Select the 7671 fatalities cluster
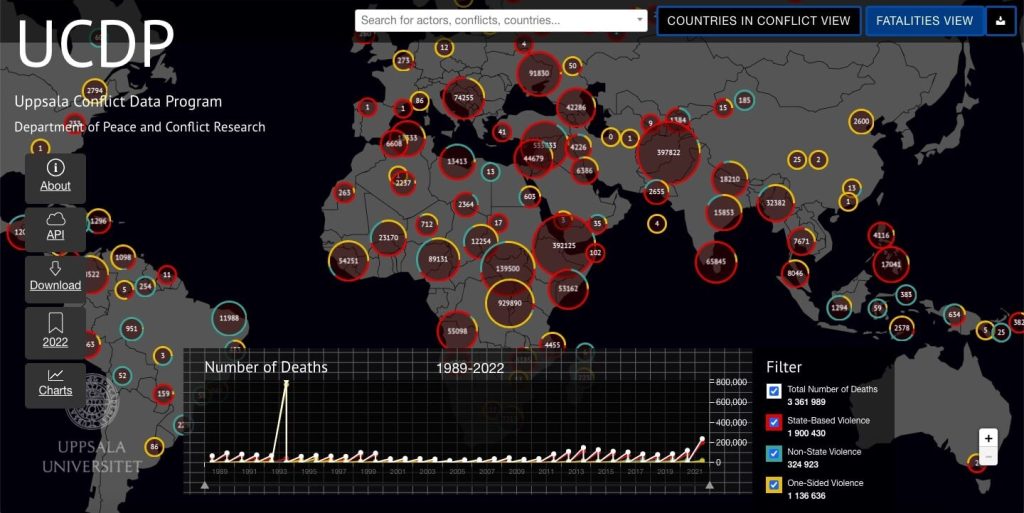Image resolution: width=1024 pixels, height=513 pixels. [801, 241]
